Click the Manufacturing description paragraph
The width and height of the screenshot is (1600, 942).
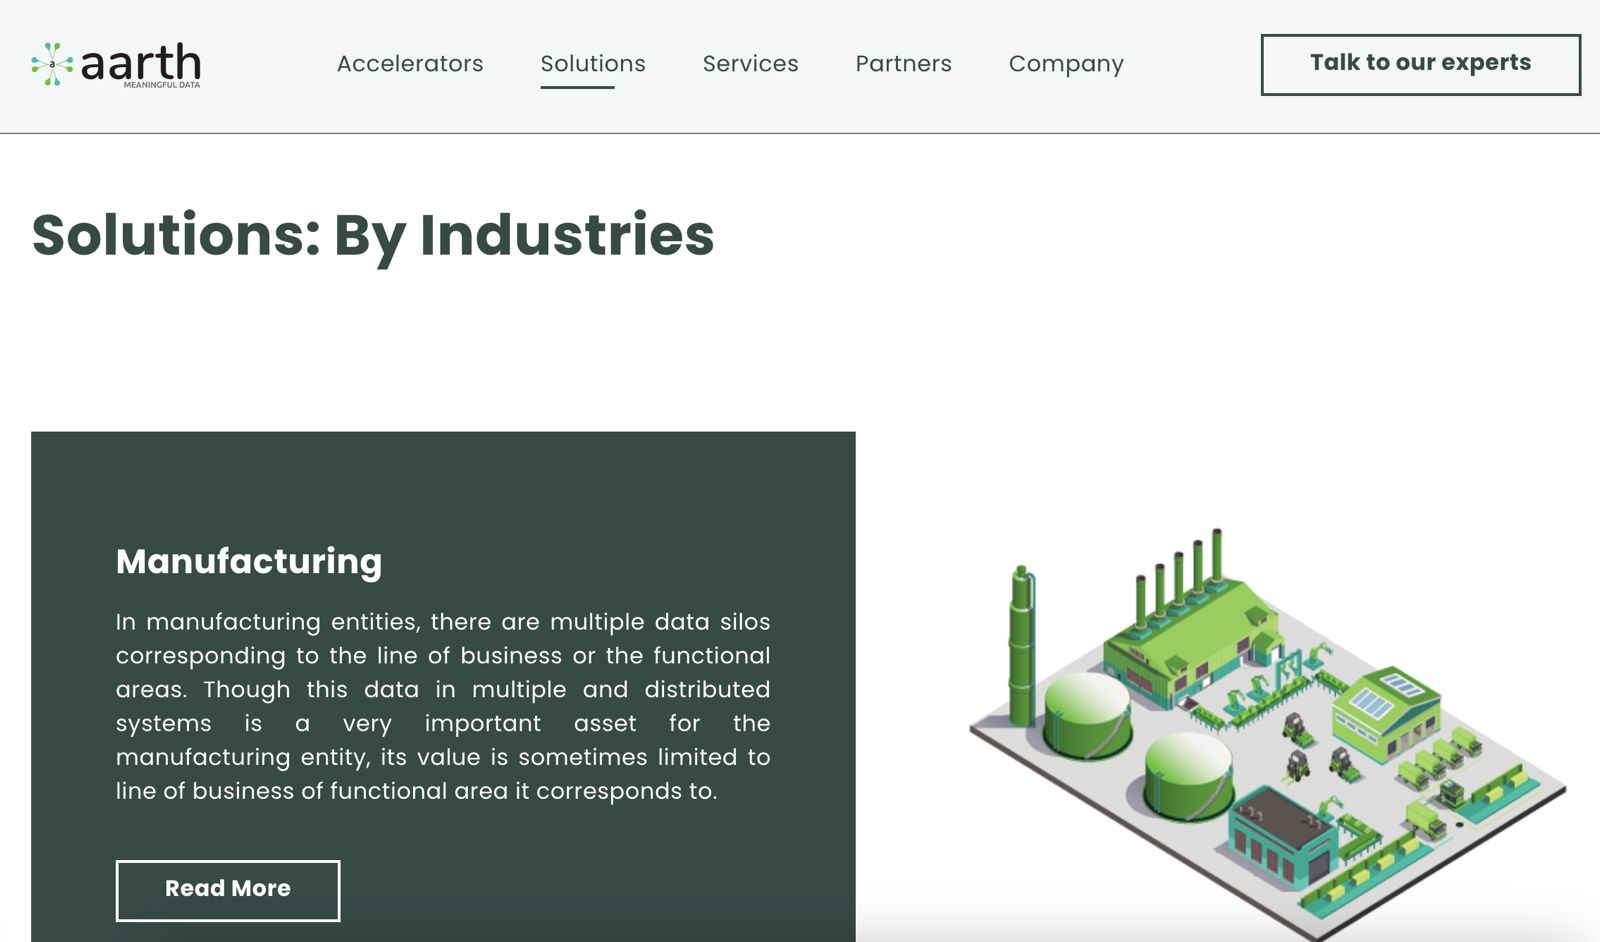pyautogui.click(x=442, y=706)
